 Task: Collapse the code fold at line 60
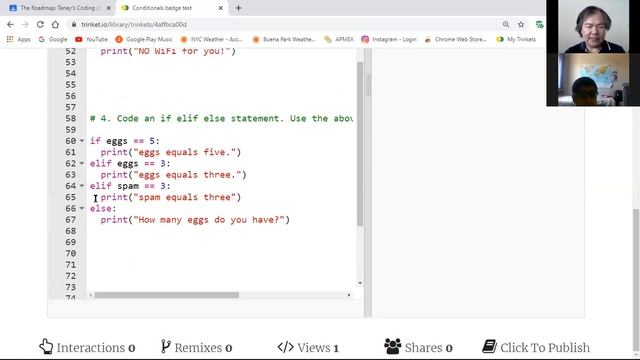(82, 141)
